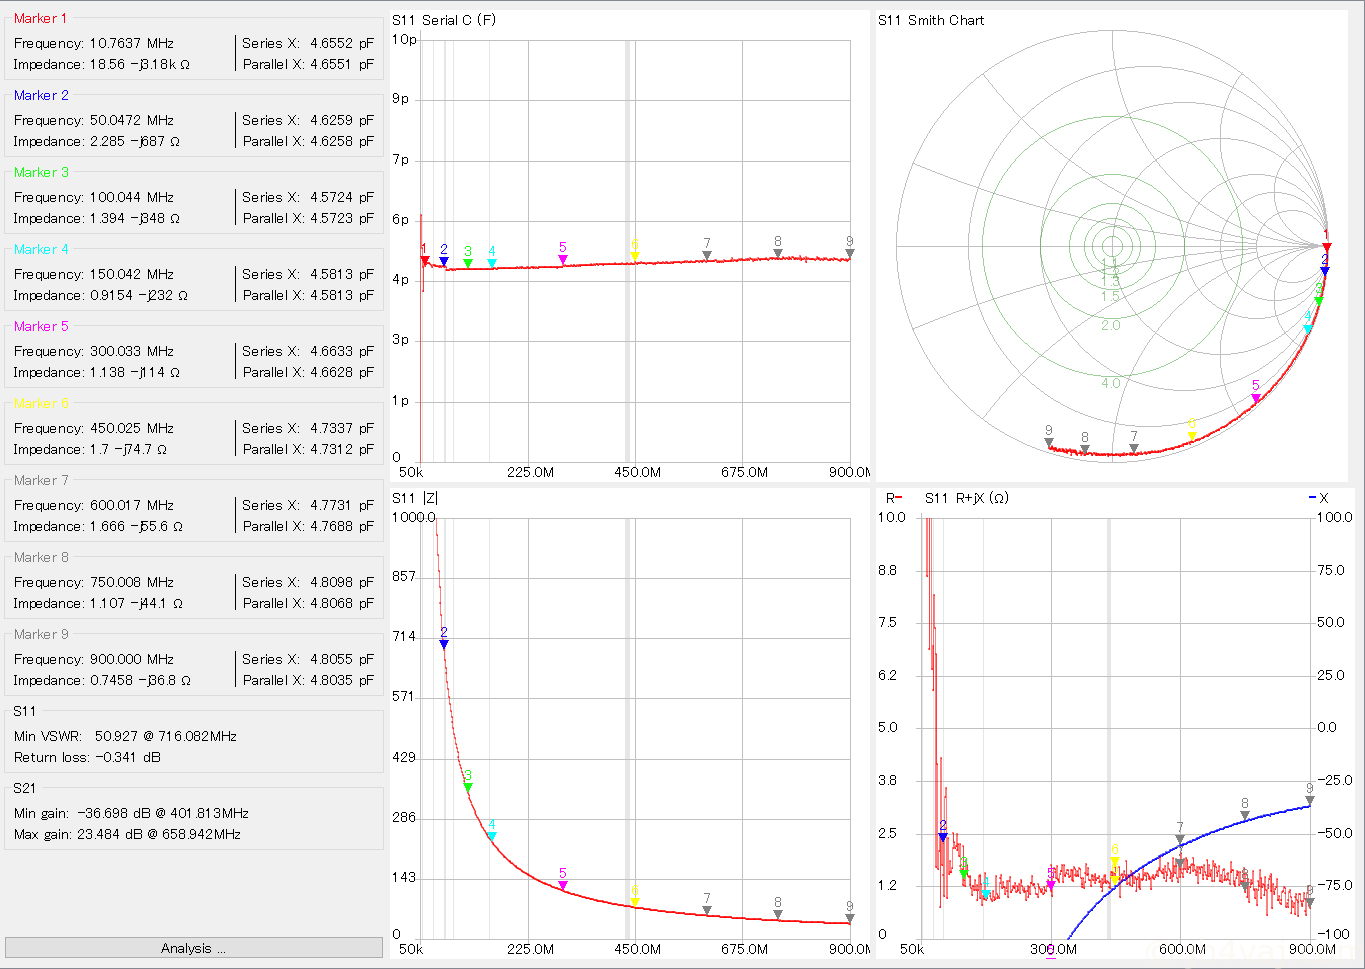Viewport: 1365px width, 969px height.
Task: Select marker 7 on the |Z| chart
Action: [x=707, y=910]
